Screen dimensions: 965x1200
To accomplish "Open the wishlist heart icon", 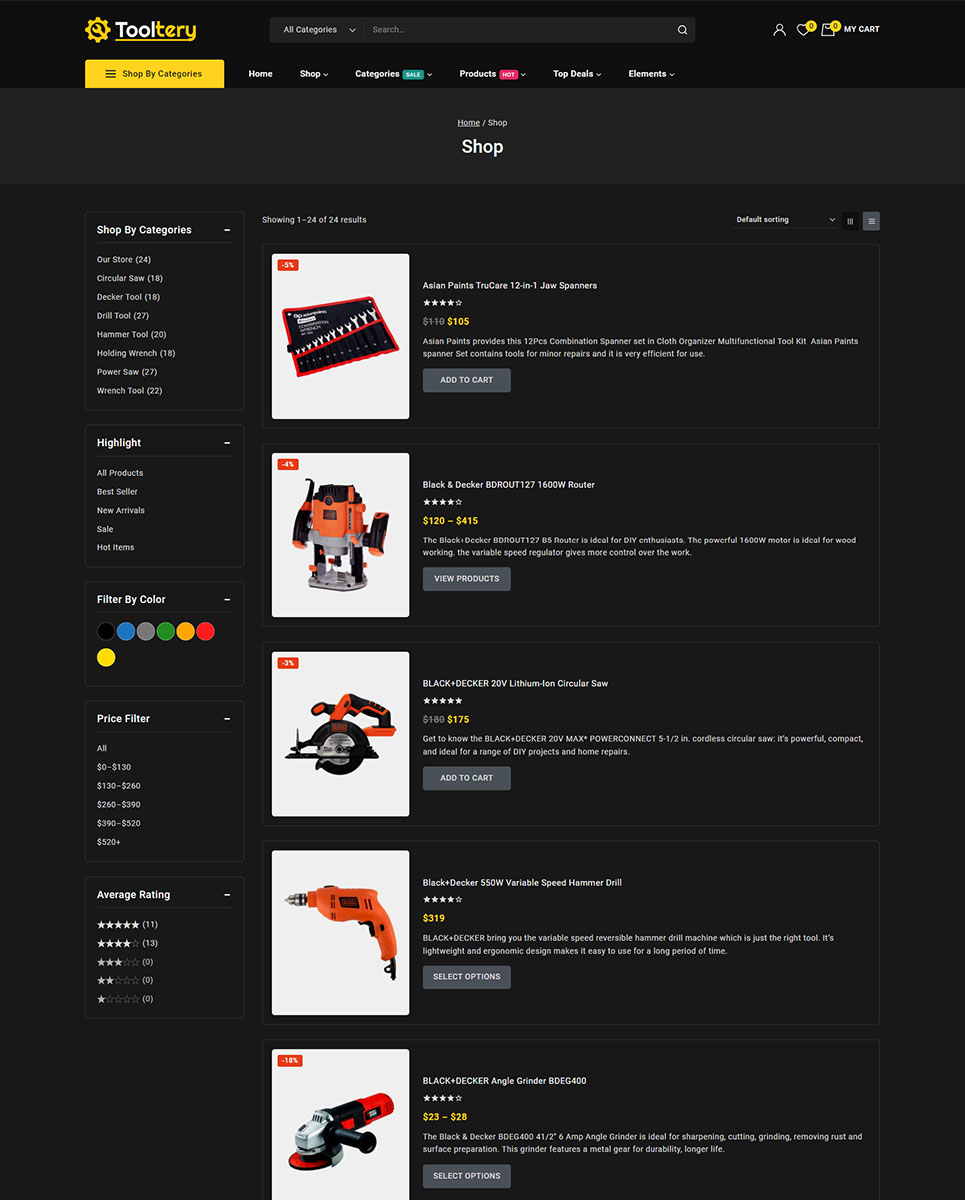I will (x=803, y=30).
